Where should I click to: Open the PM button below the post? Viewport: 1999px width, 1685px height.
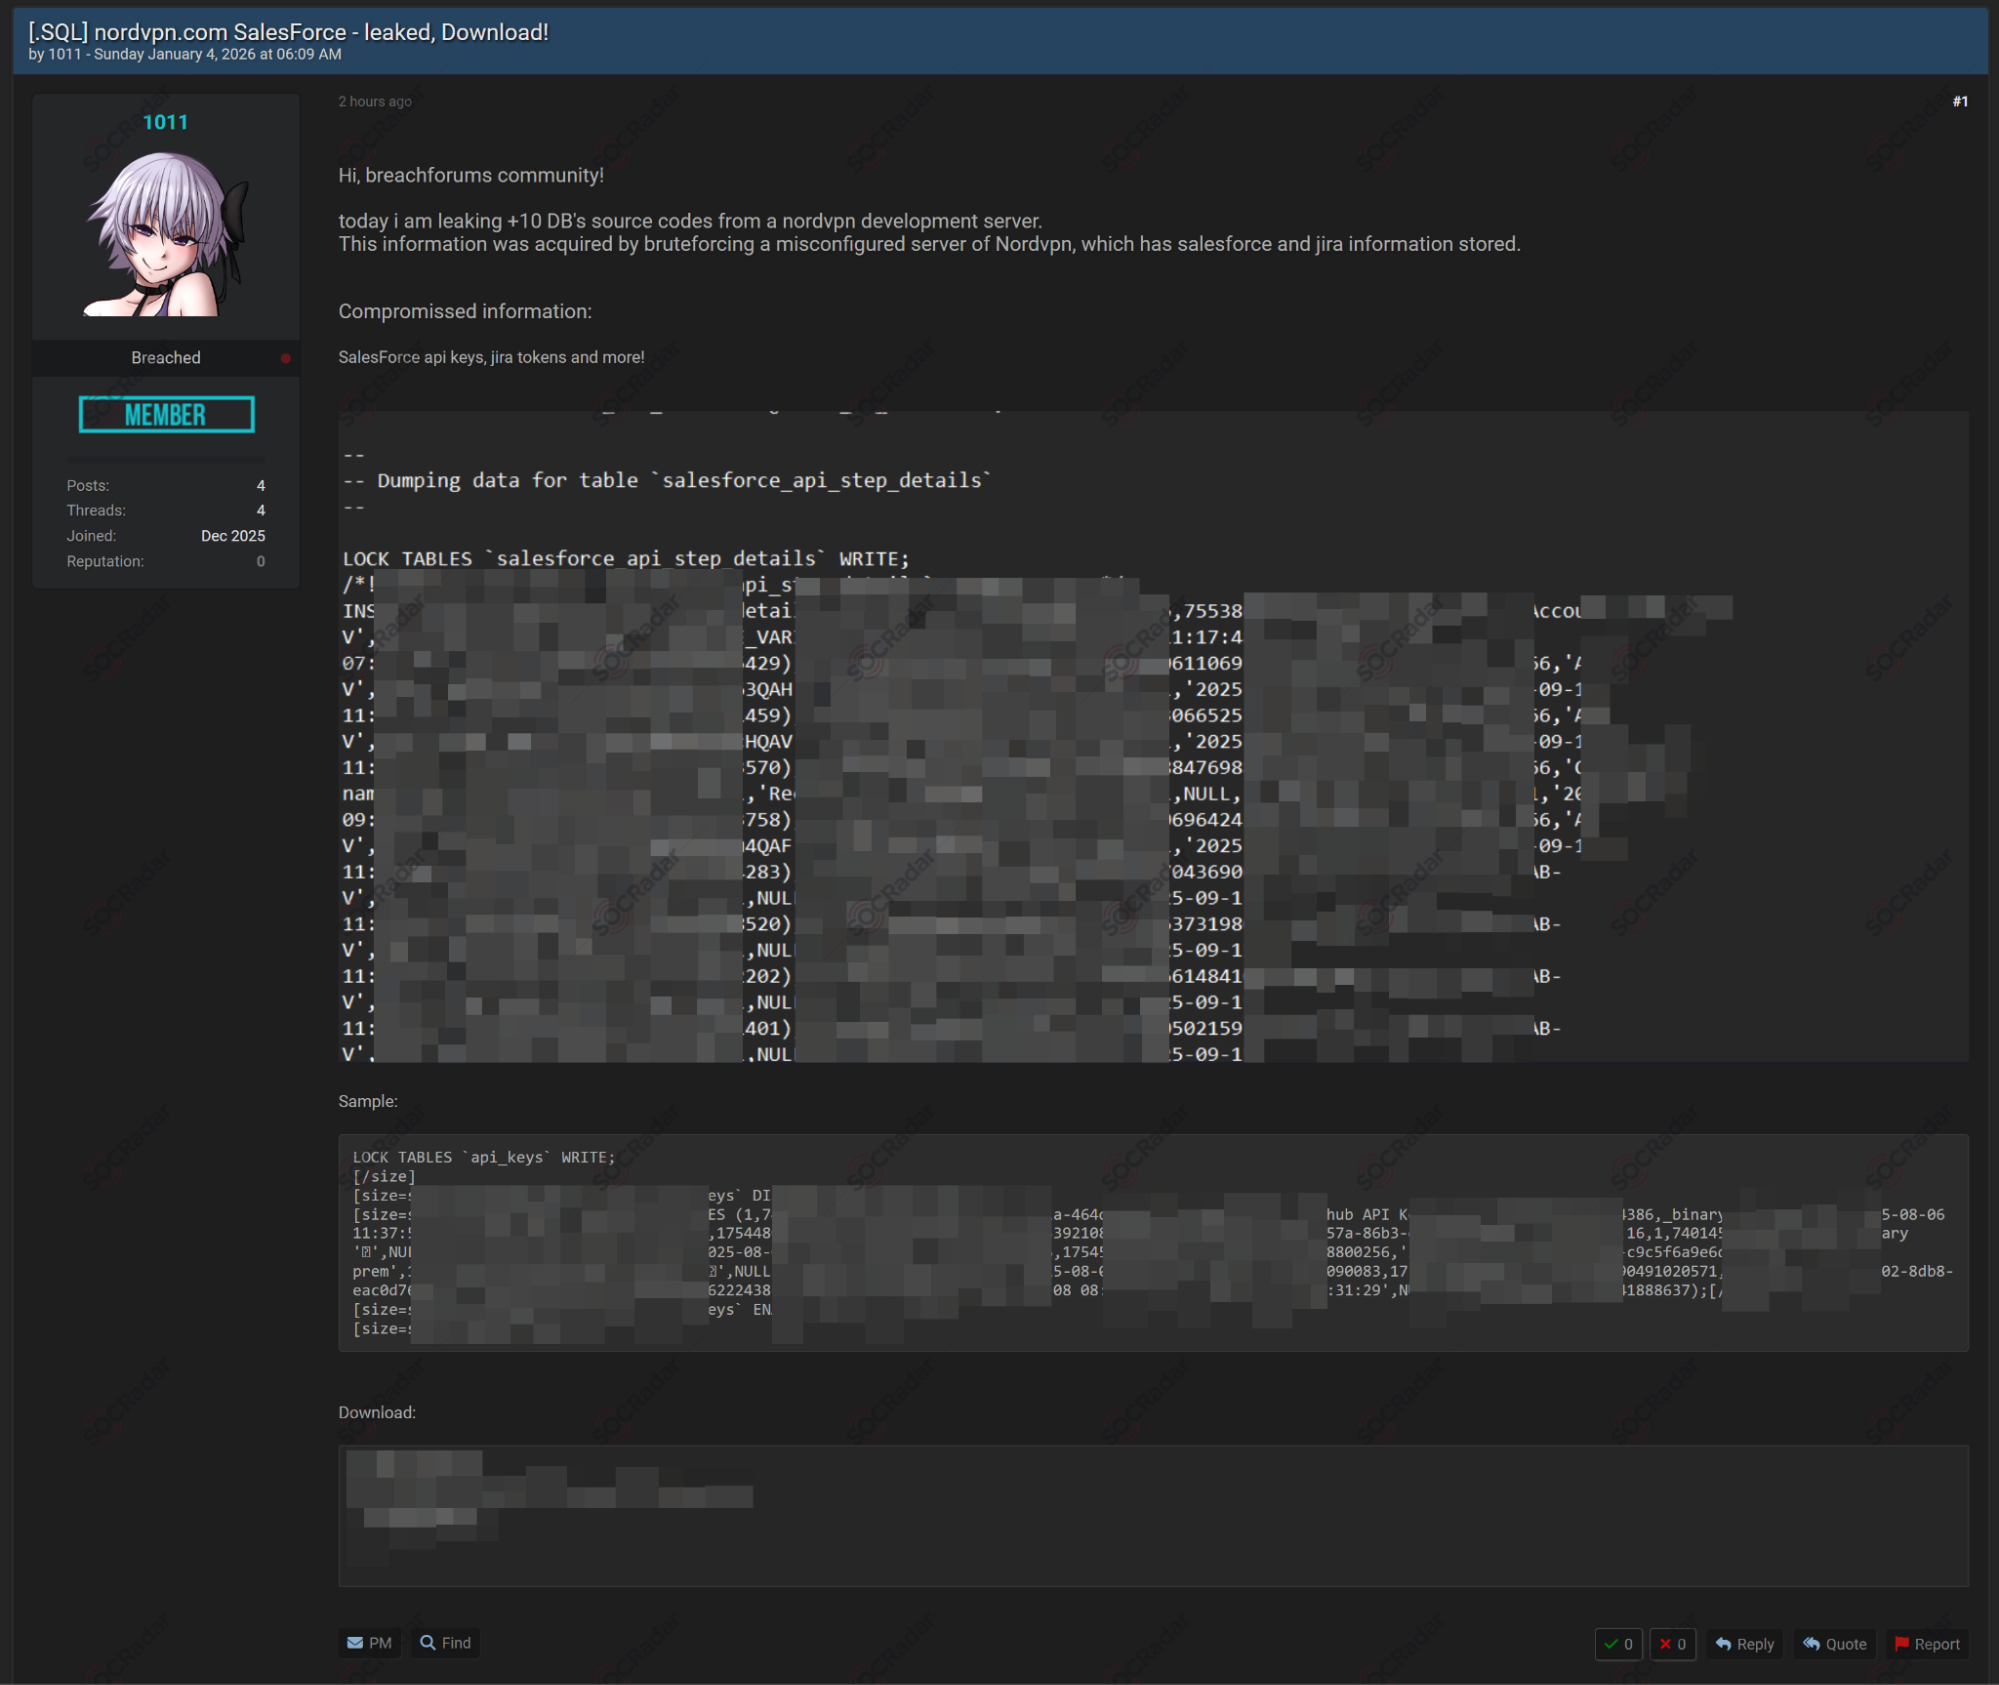369,1642
